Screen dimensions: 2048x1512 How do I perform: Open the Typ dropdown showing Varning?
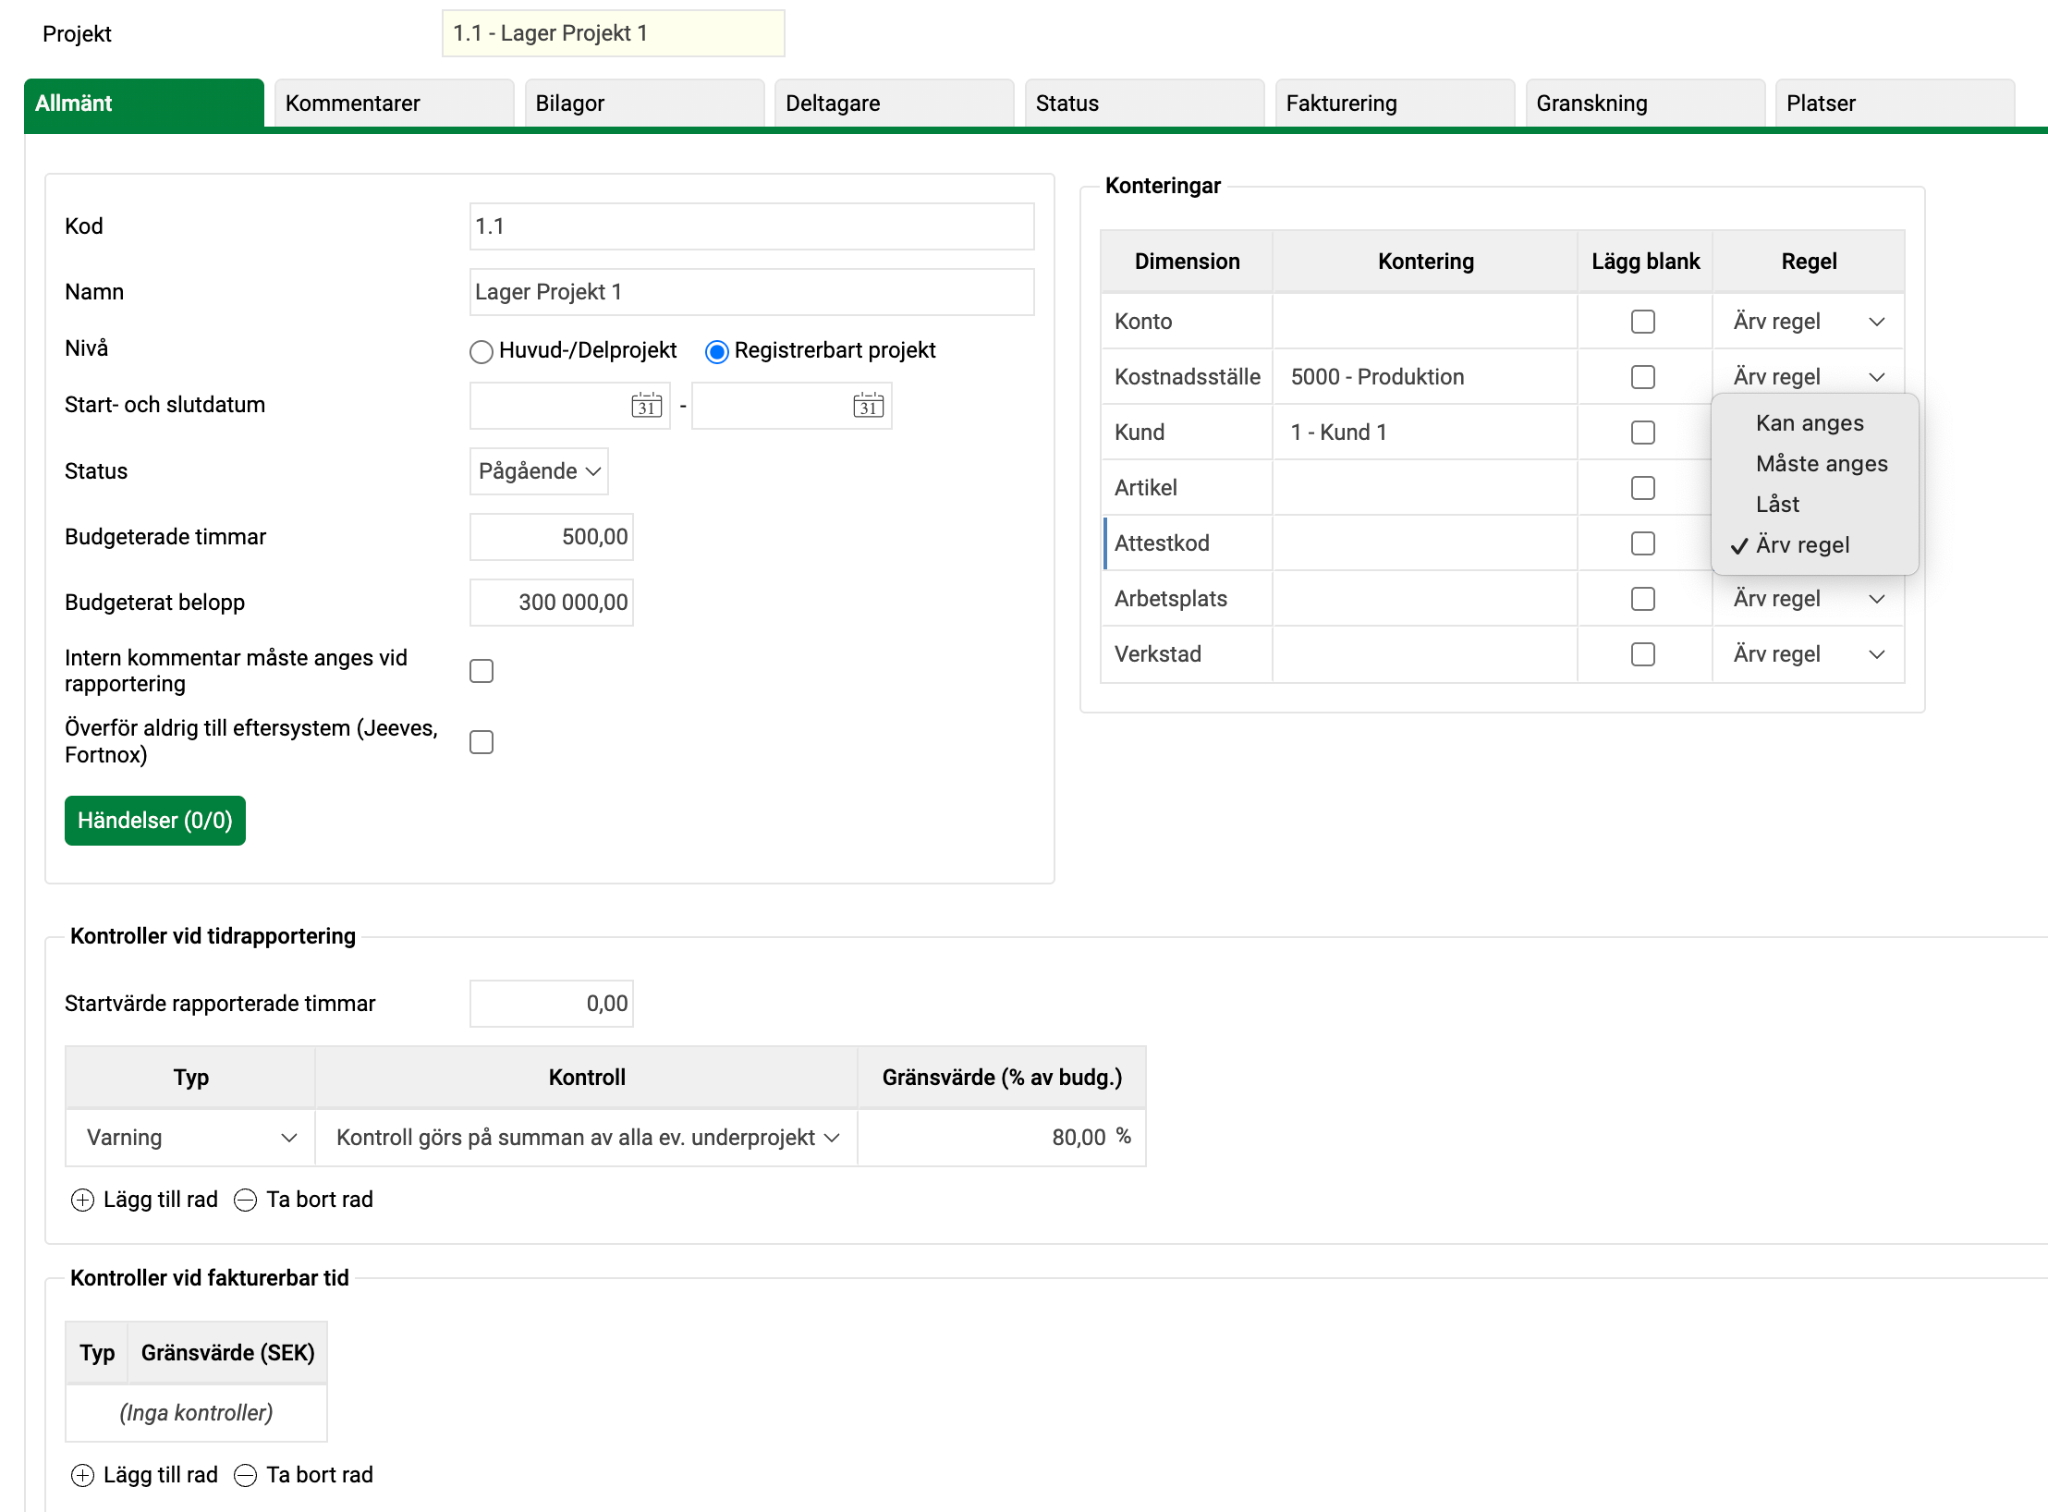tap(190, 1138)
